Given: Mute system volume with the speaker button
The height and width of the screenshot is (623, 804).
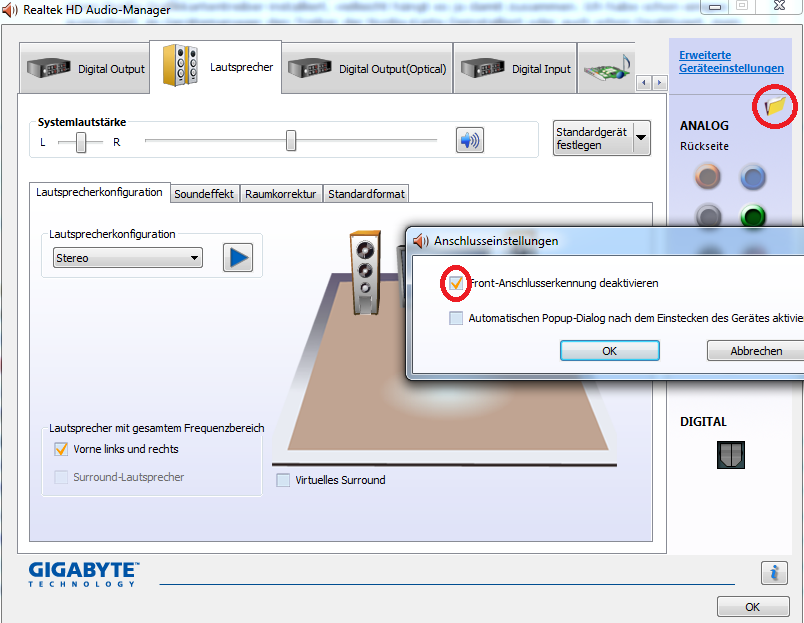Looking at the screenshot, I should (x=470, y=140).
